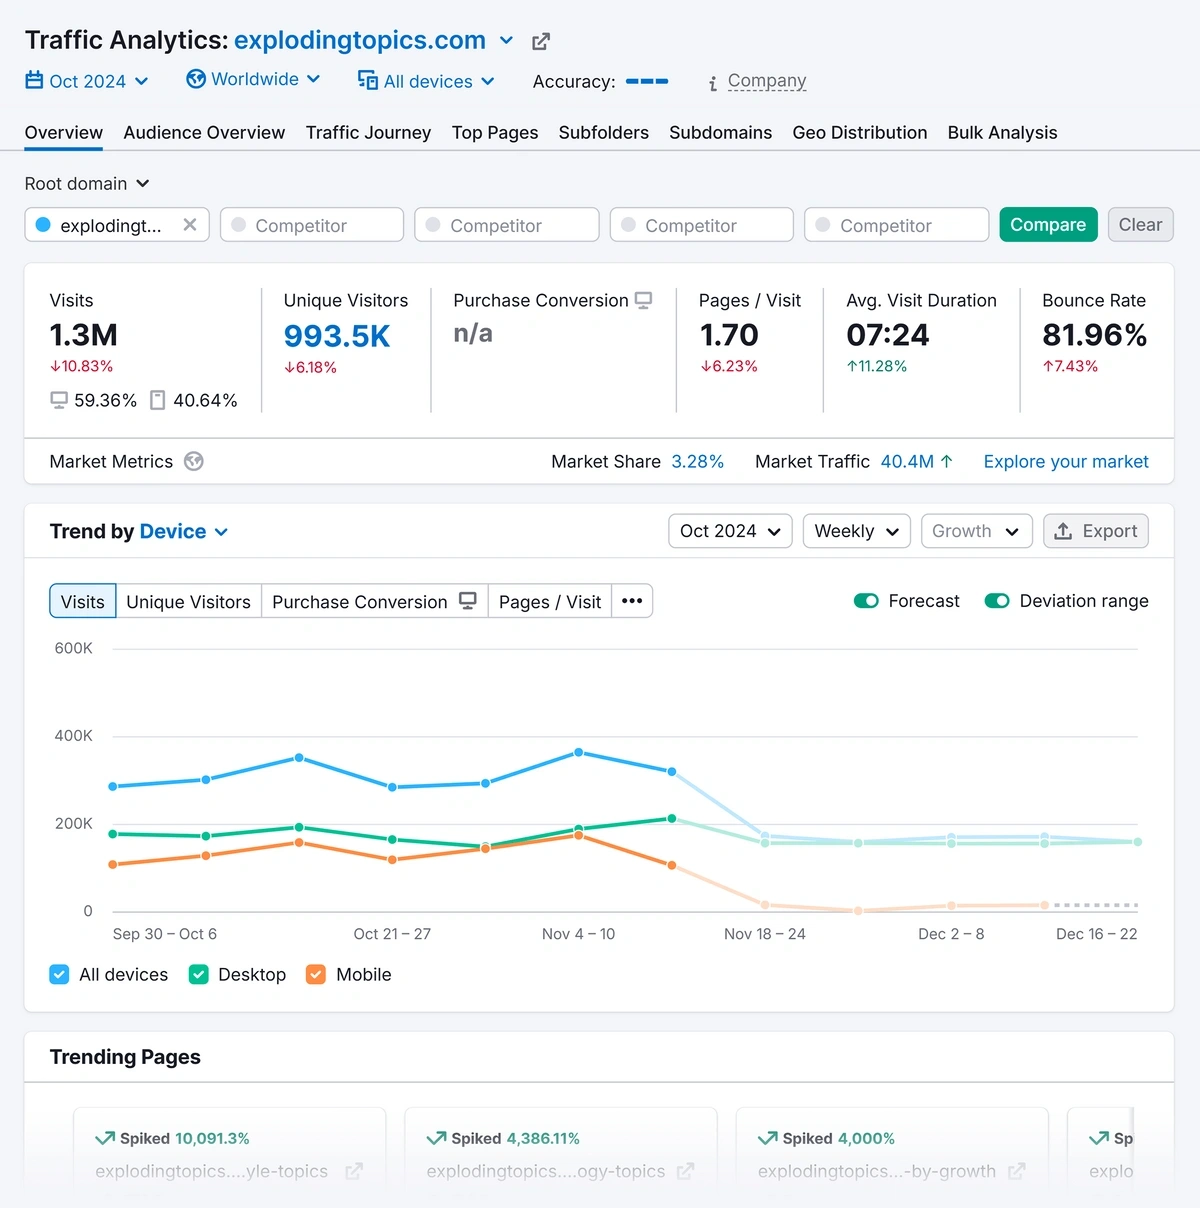Click the devices icon beside All devices
Screen dimensions: 1200x1208
coord(368,80)
